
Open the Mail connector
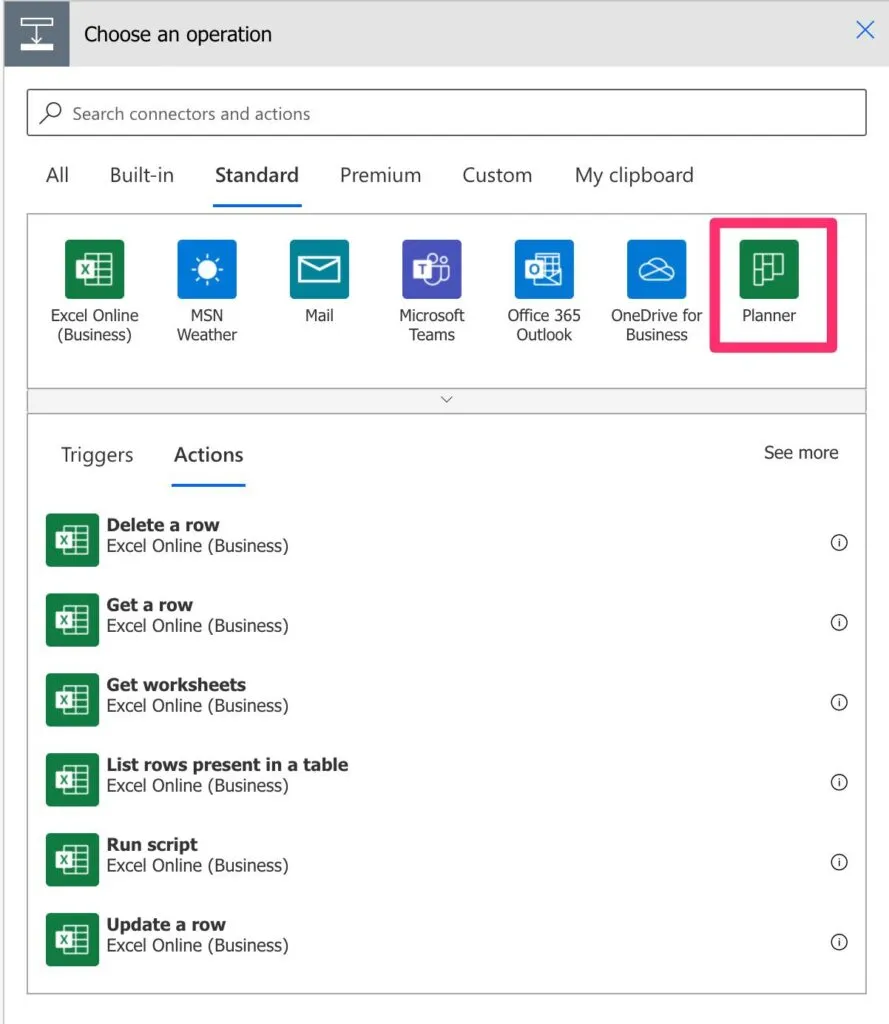click(319, 270)
